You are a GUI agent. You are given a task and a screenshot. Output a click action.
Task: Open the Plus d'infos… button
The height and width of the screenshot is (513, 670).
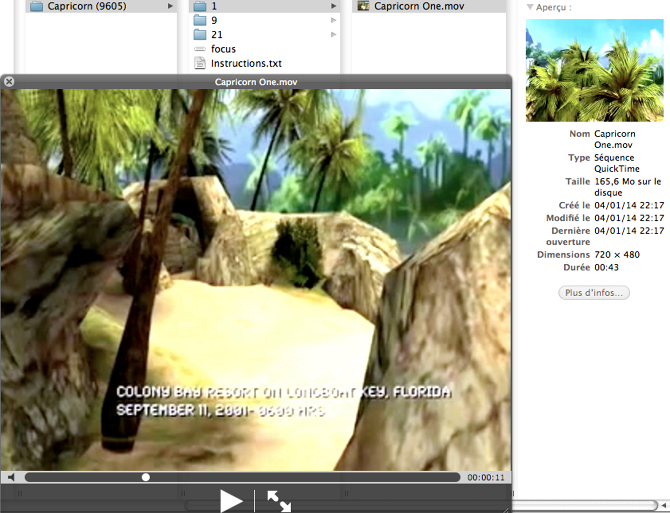594,293
